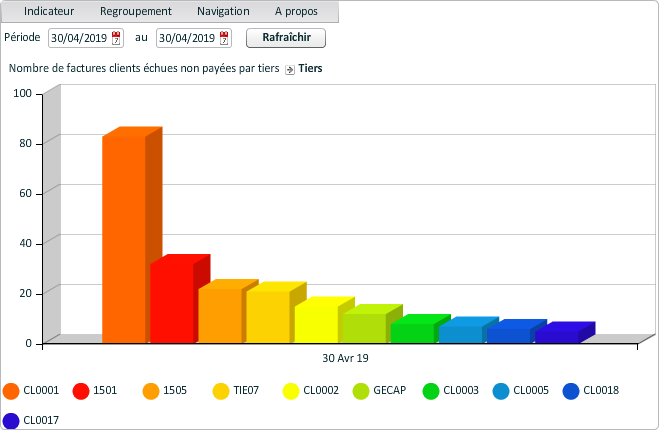The image size is (659, 430).
Task: Click the orange CL0001 legend swatch
Action: [x=11, y=391]
